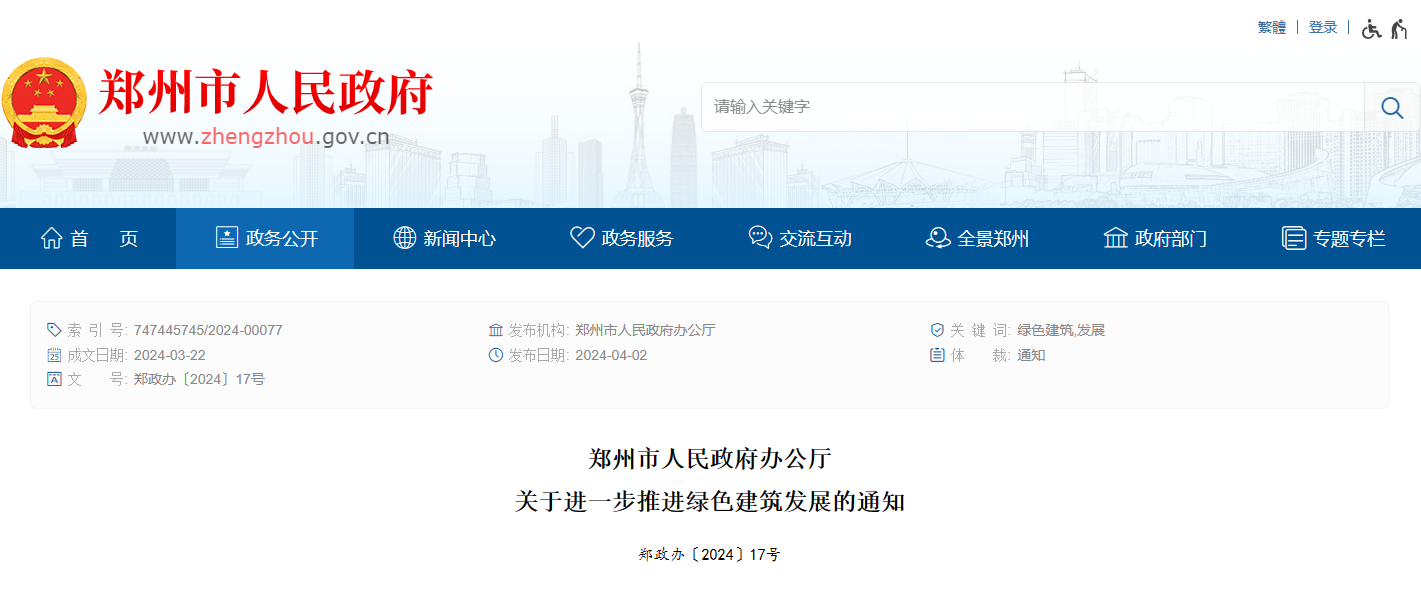Click the shield icon beside 关键词
Viewport: 1421px width, 600px height.
pyautogui.click(x=937, y=330)
